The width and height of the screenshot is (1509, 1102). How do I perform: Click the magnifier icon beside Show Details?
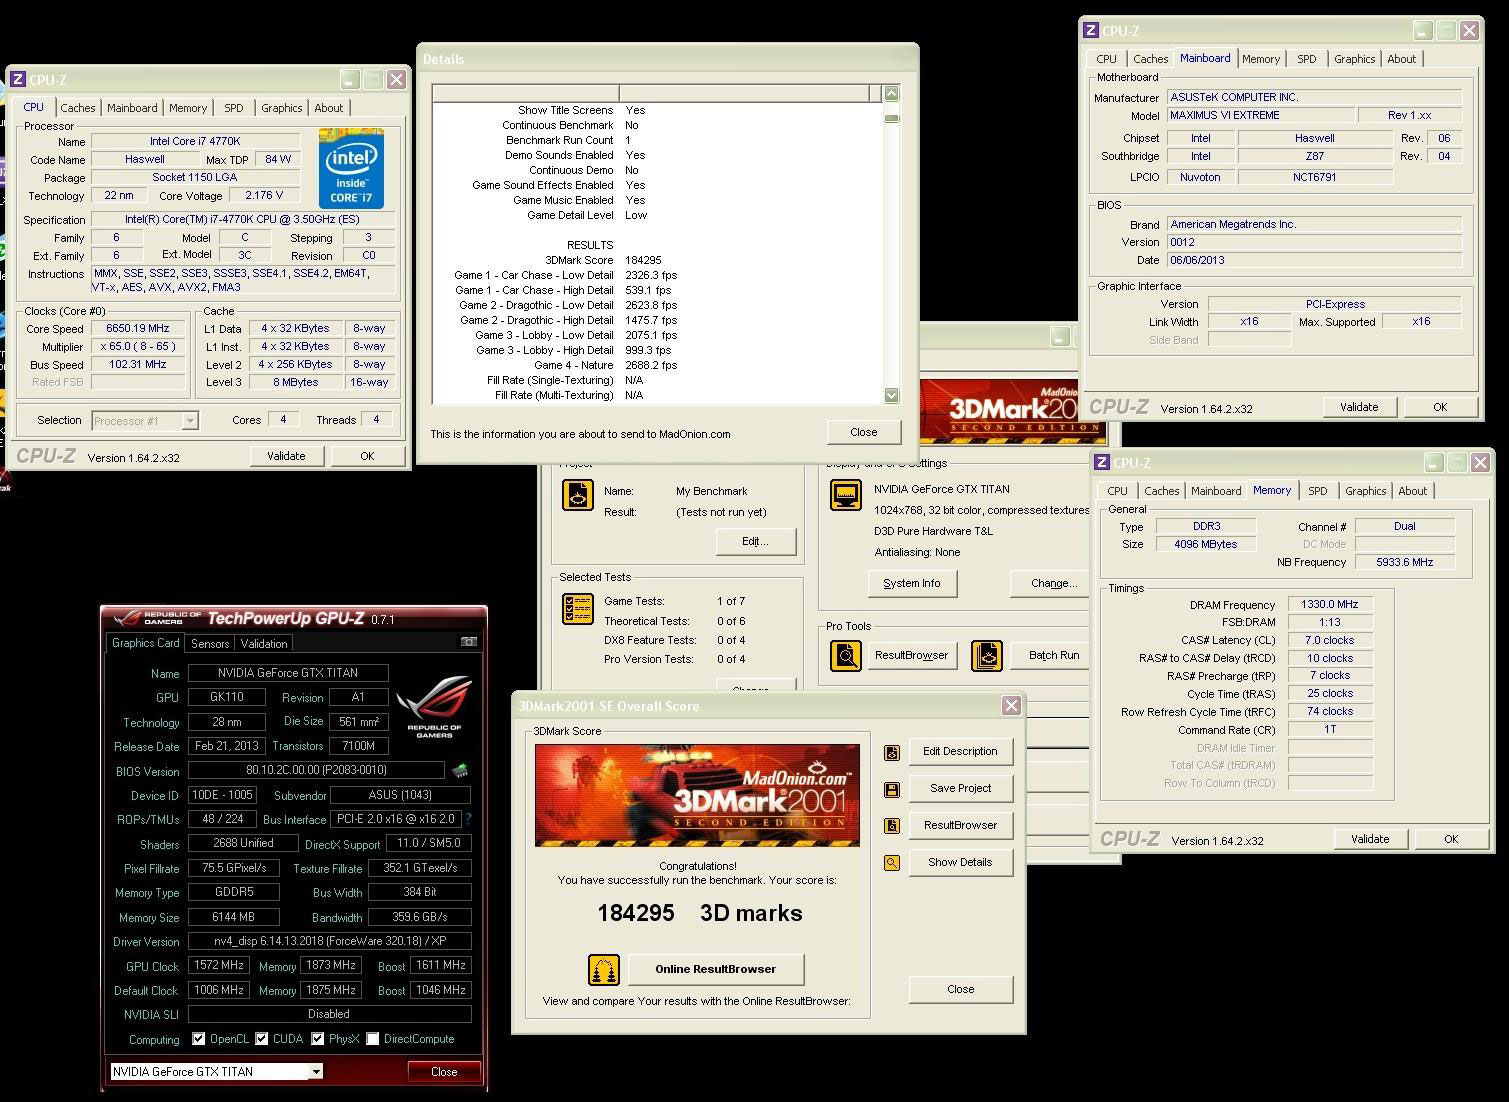(x=892, y=863)
